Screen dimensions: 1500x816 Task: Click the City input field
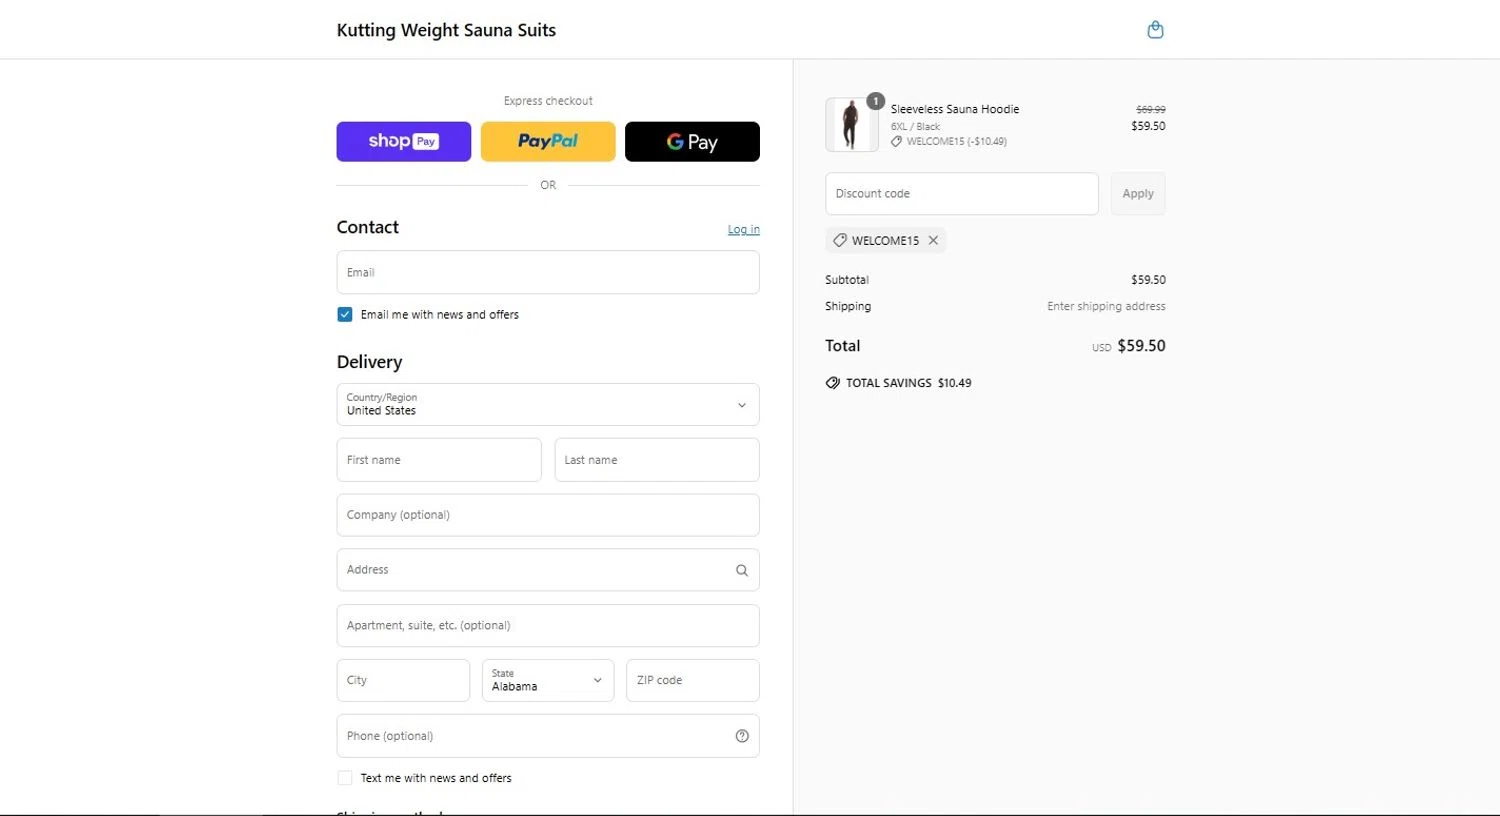coord(403,680)
